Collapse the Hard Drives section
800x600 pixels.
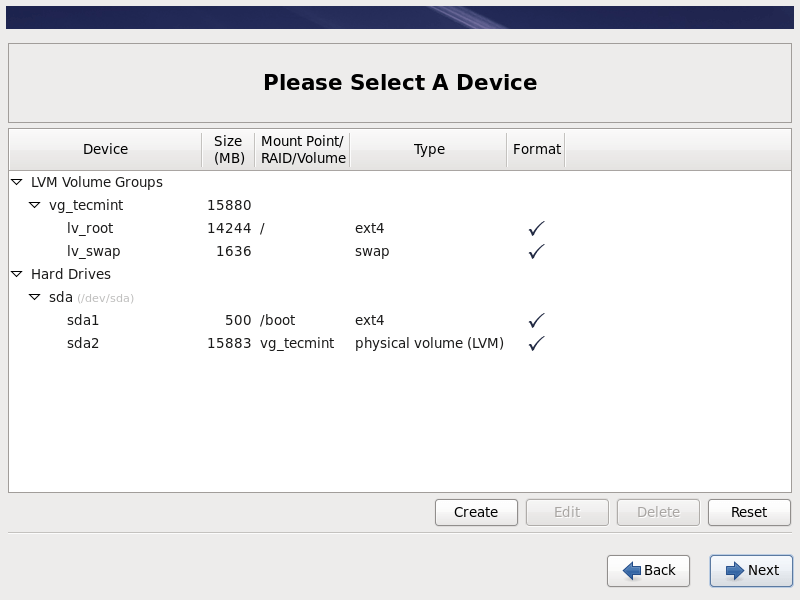17,274
